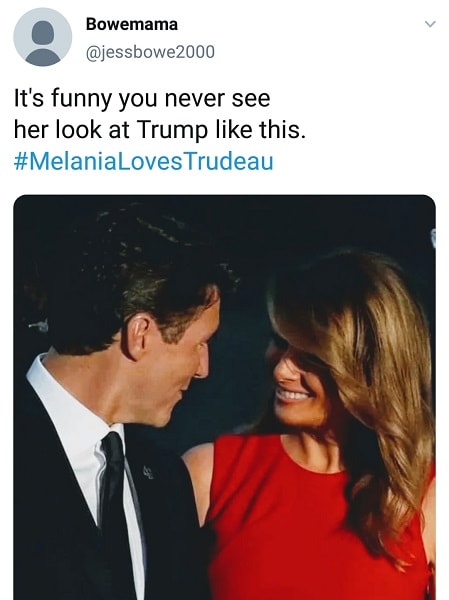This screenshot has width=449, height=600.
Task: Tap the tweet text "It's funny you never see"
Action: point(142,99)
